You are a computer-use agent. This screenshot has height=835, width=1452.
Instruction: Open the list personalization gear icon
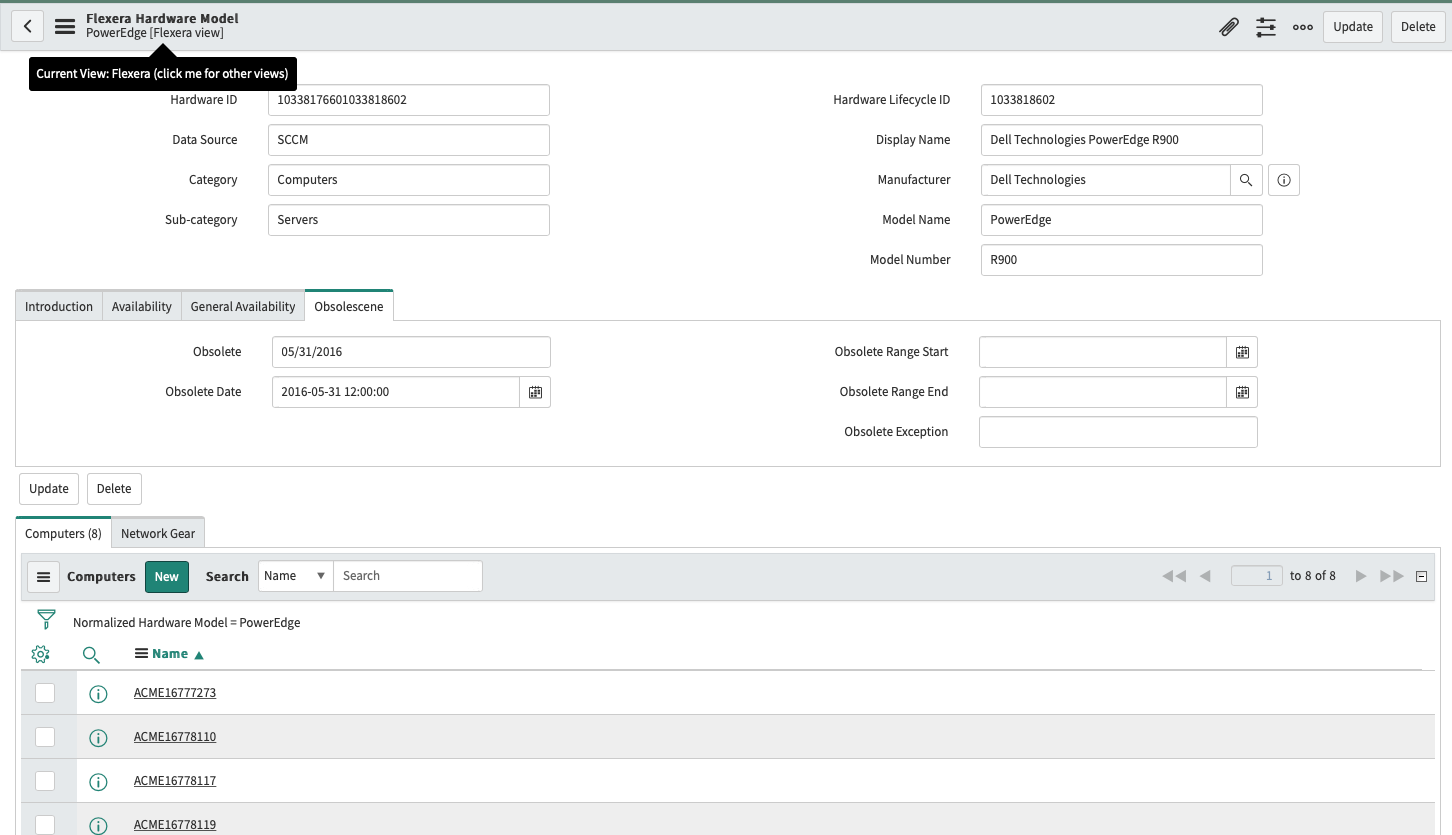click(40, 654)
